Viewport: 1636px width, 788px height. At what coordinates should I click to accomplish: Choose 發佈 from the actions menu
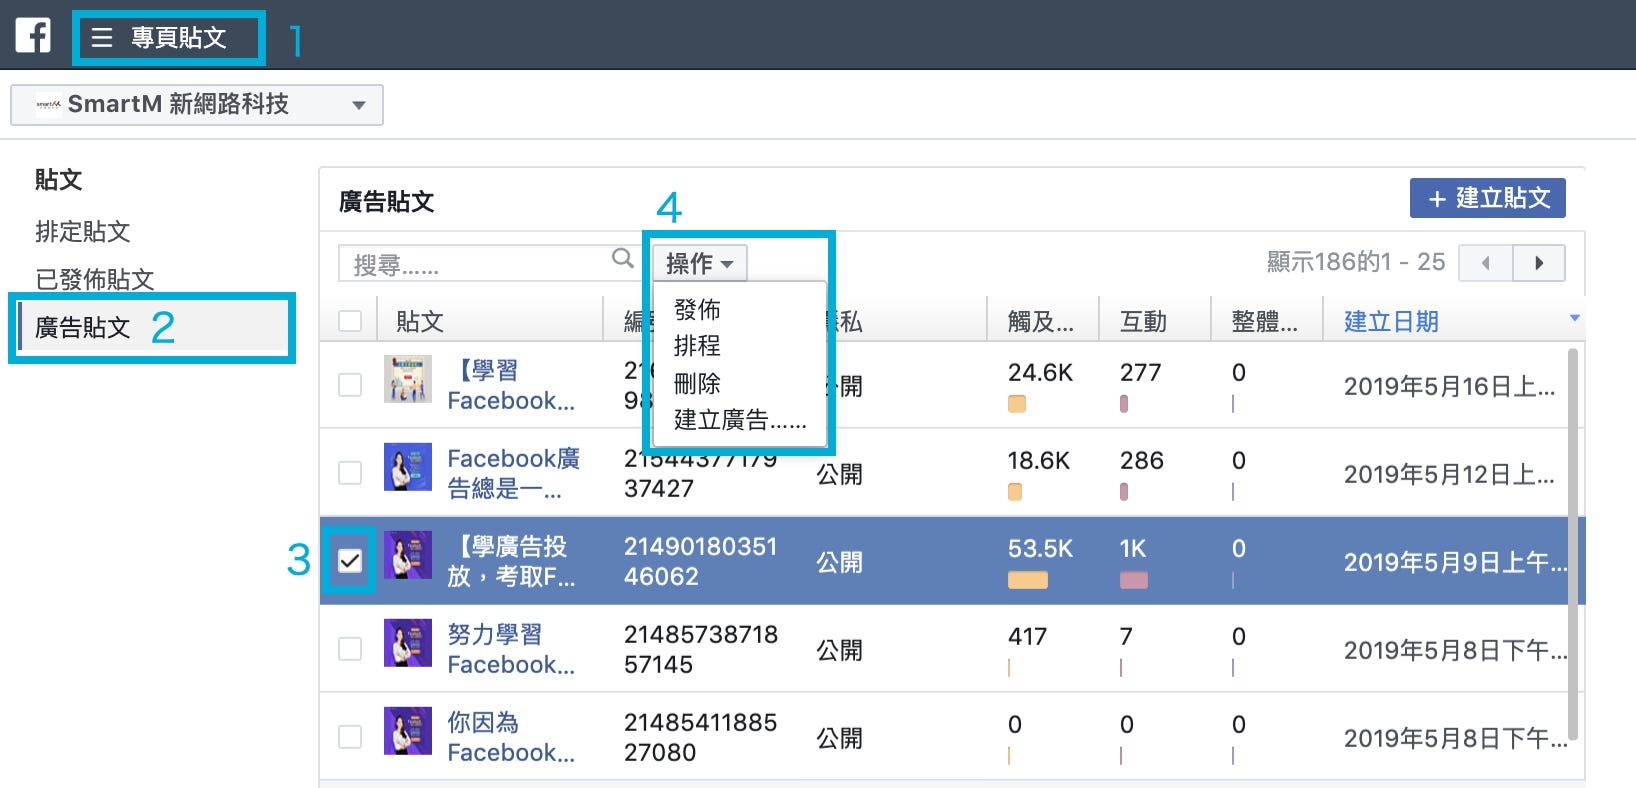pos(697,309)
